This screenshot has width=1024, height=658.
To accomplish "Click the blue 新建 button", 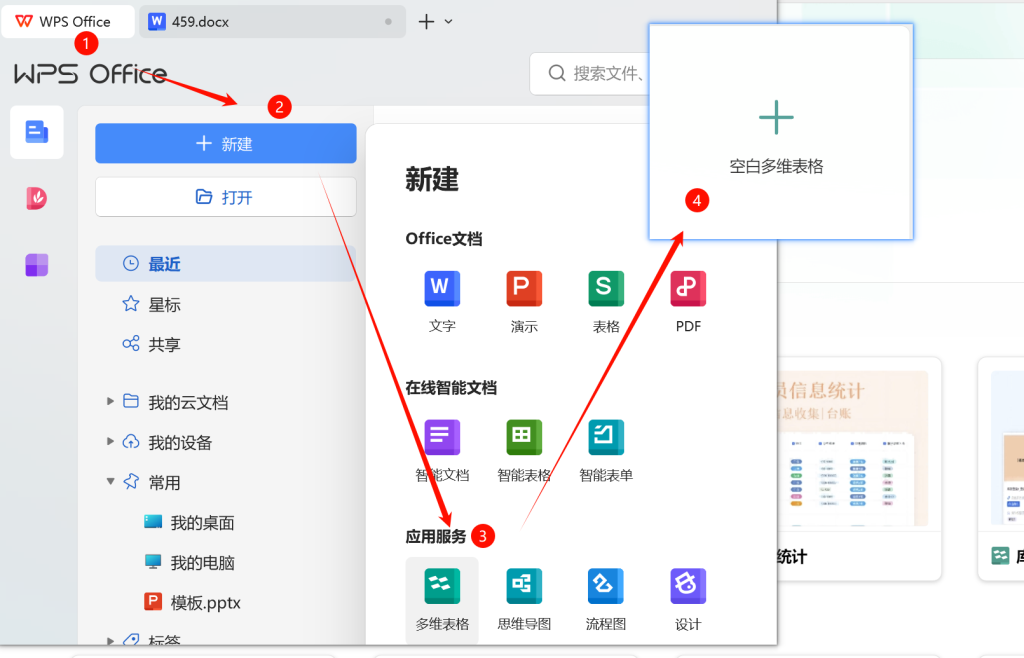I will pyautogui.click(x=225, y=144).
